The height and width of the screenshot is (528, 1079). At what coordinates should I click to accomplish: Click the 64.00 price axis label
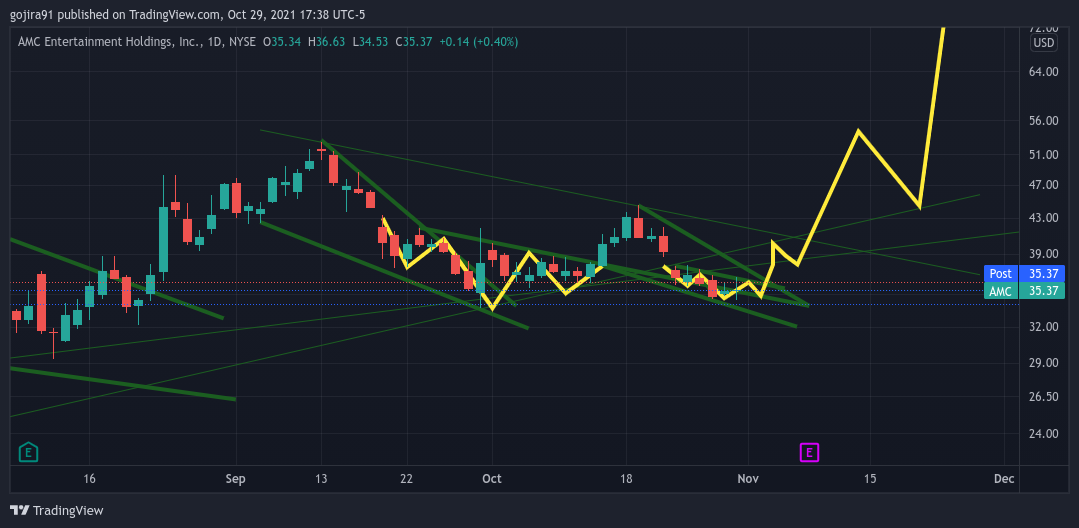pyautogui.click(x=1043, y=71)
